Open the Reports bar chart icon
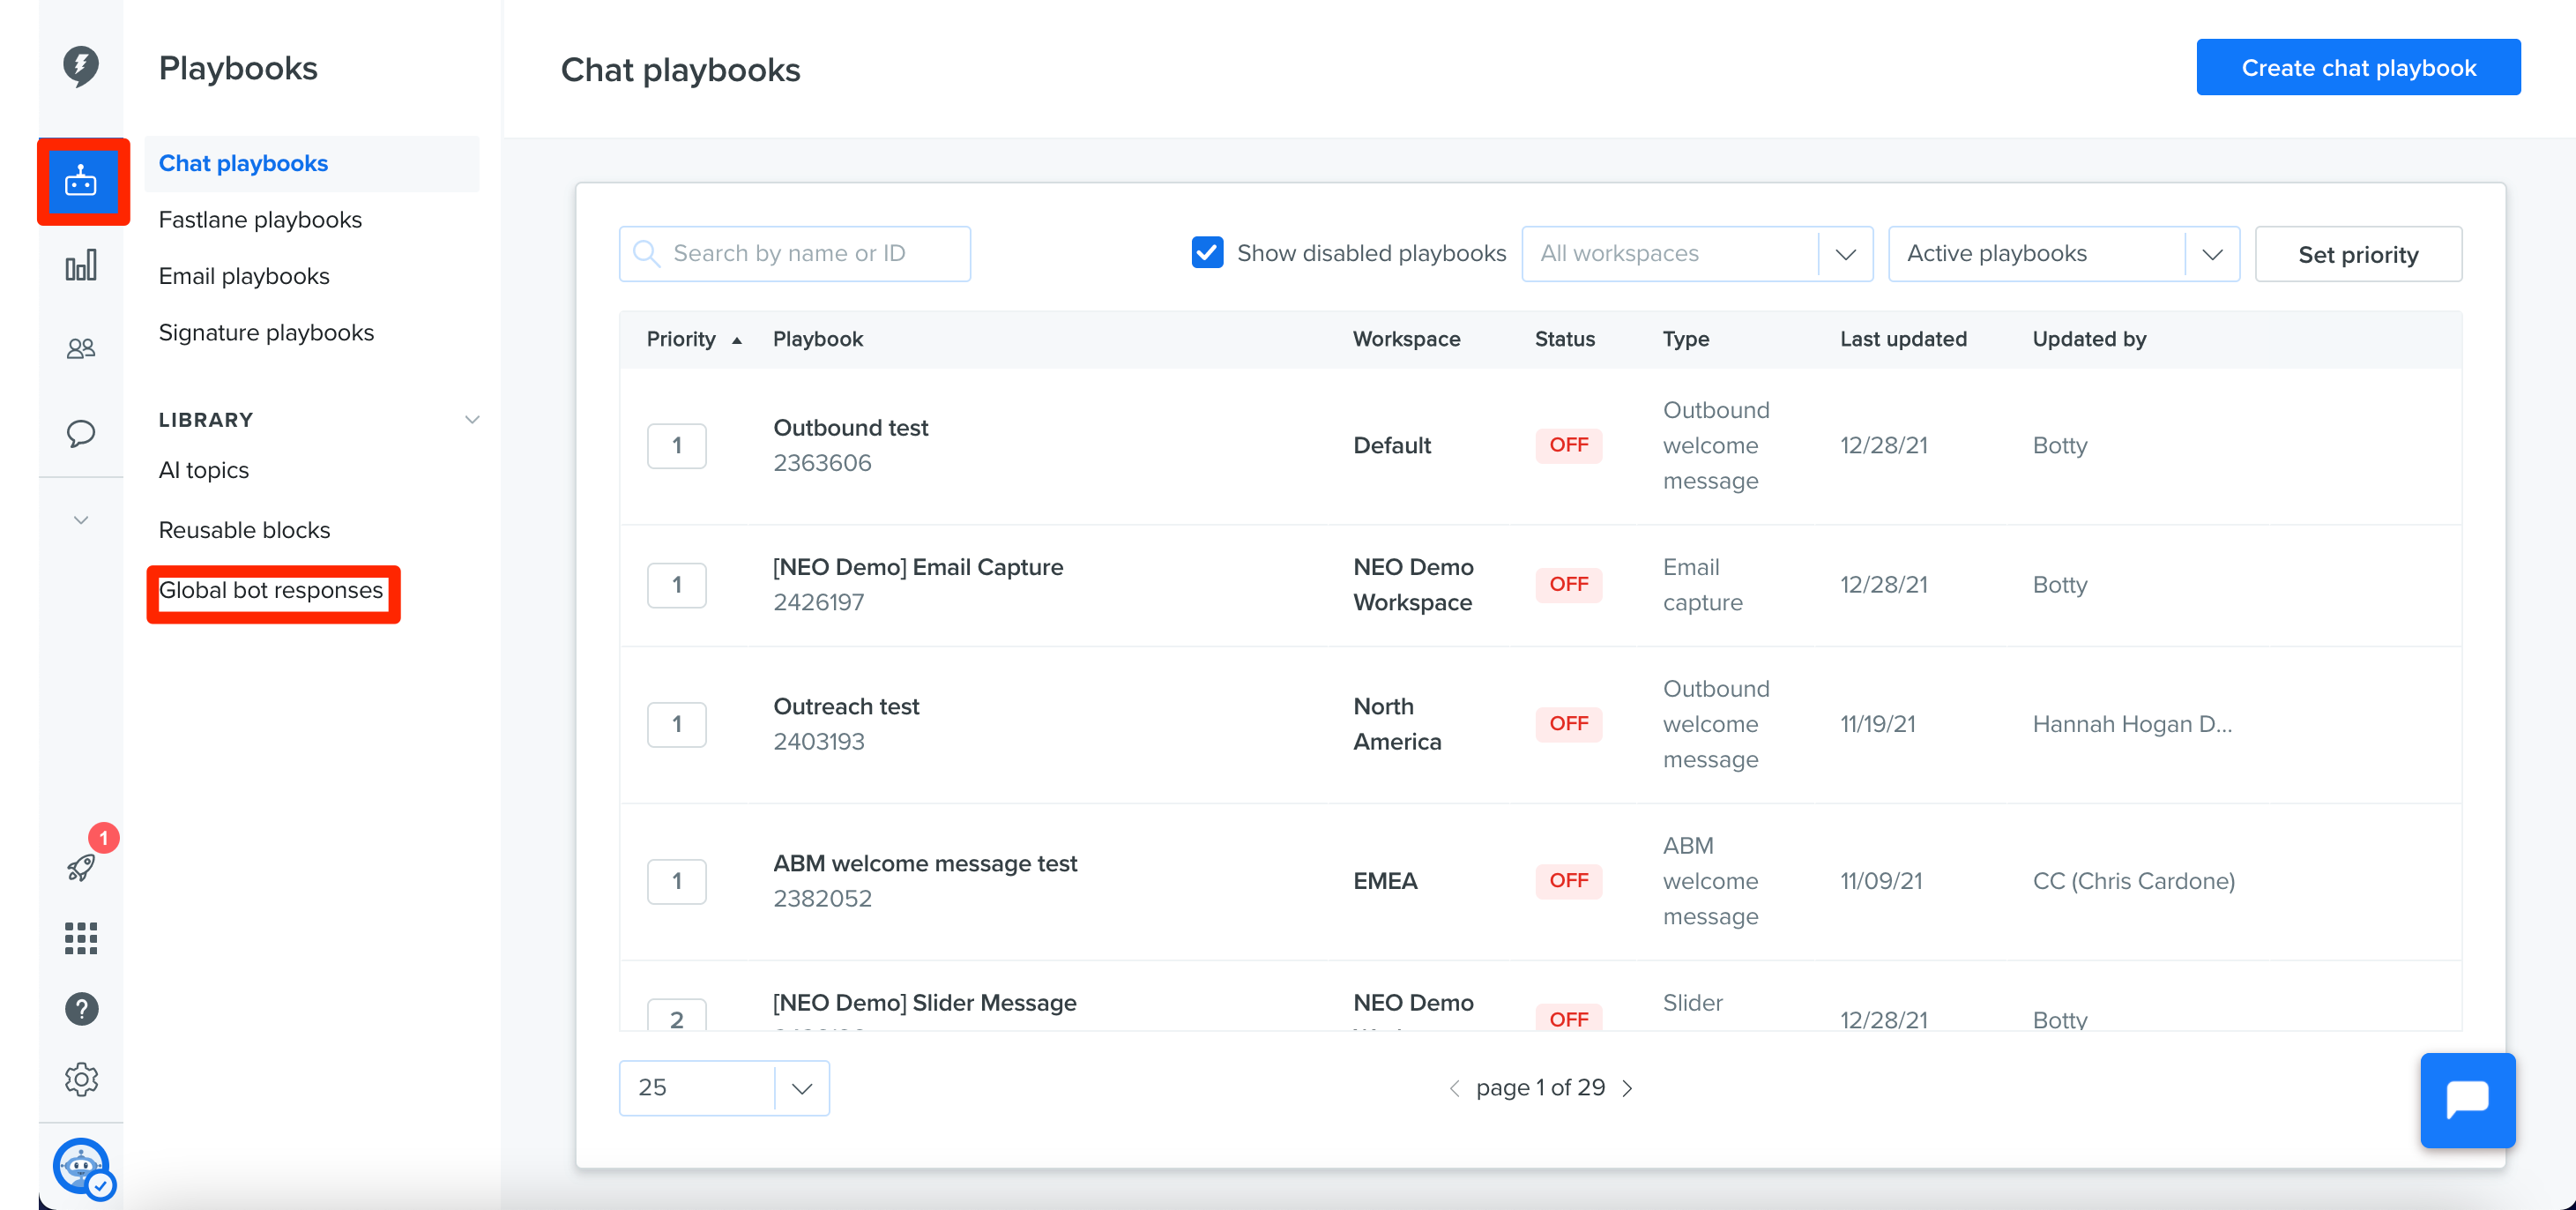This screenshot has height=1210, width=2576. pyautogui.click(x=81, y=265)
